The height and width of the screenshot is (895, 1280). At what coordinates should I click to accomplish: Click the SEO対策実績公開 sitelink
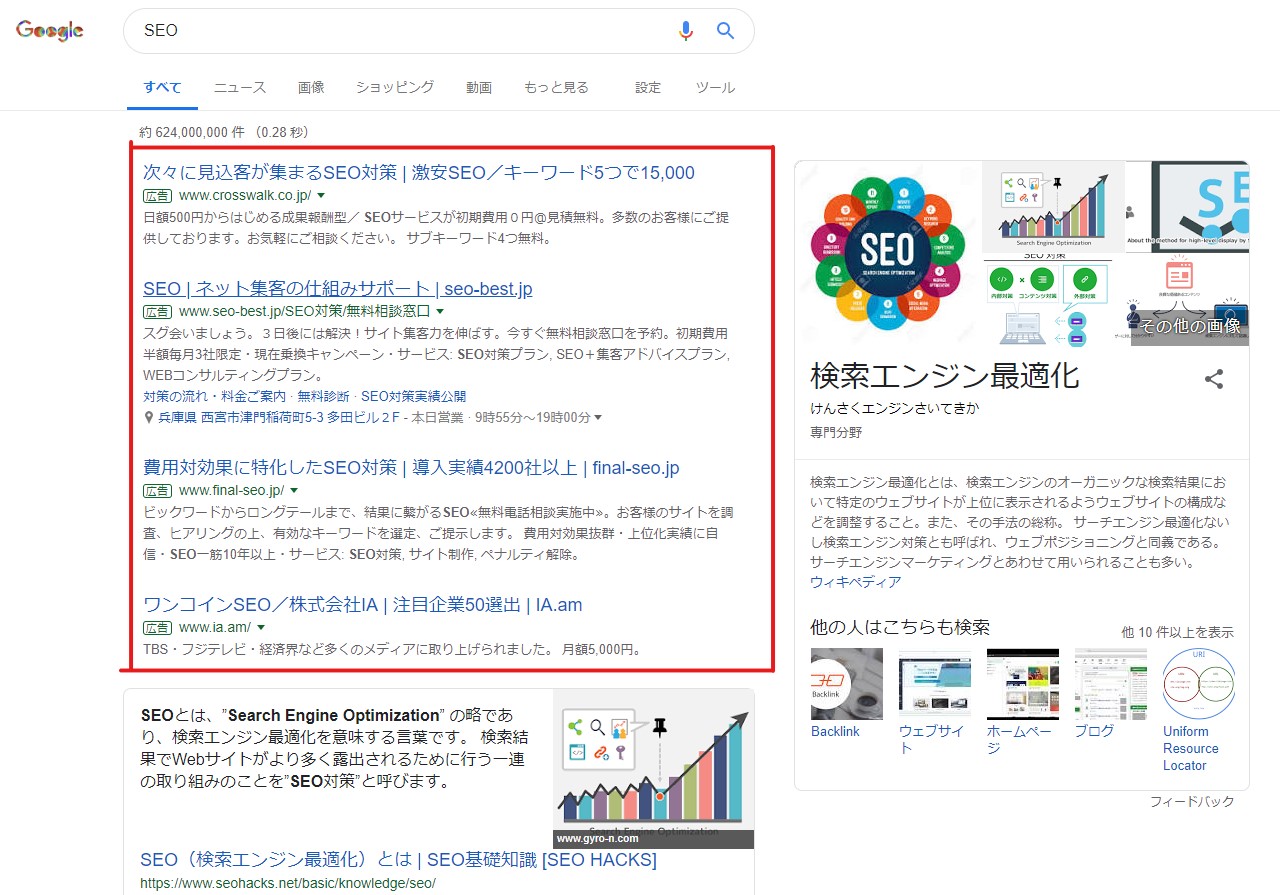click(413, 396)
